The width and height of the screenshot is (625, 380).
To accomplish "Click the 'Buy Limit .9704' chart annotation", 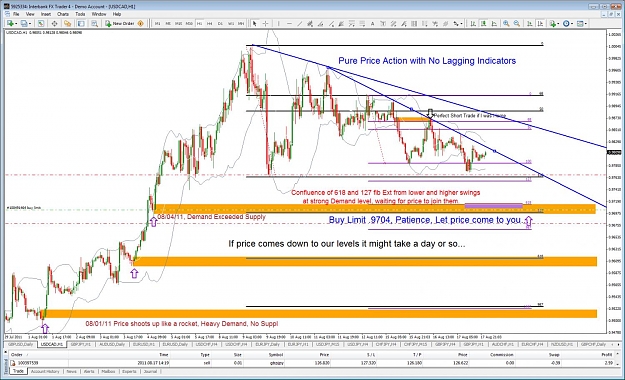I will (425, 220).
